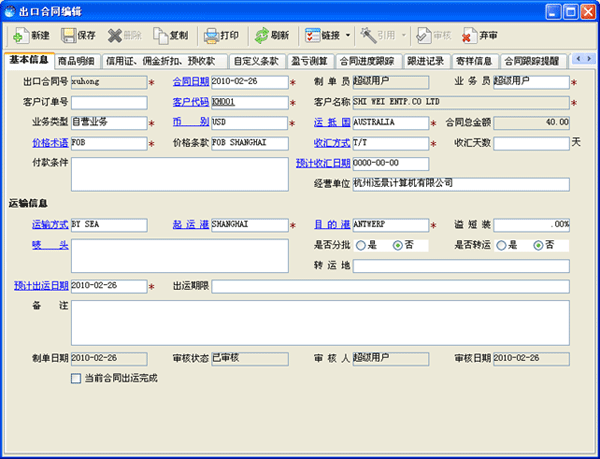Click the 引用 (Quote) wand icon
This screenshot has height=459, width=600.
368,36
